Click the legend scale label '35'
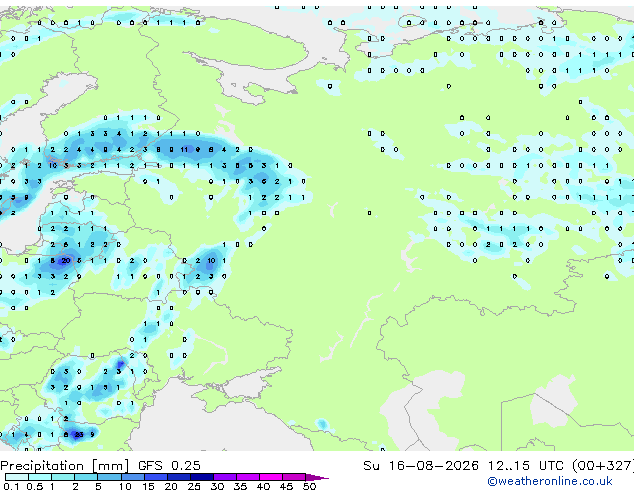This screenshot has width=634, height=490. tap(240, 486)
